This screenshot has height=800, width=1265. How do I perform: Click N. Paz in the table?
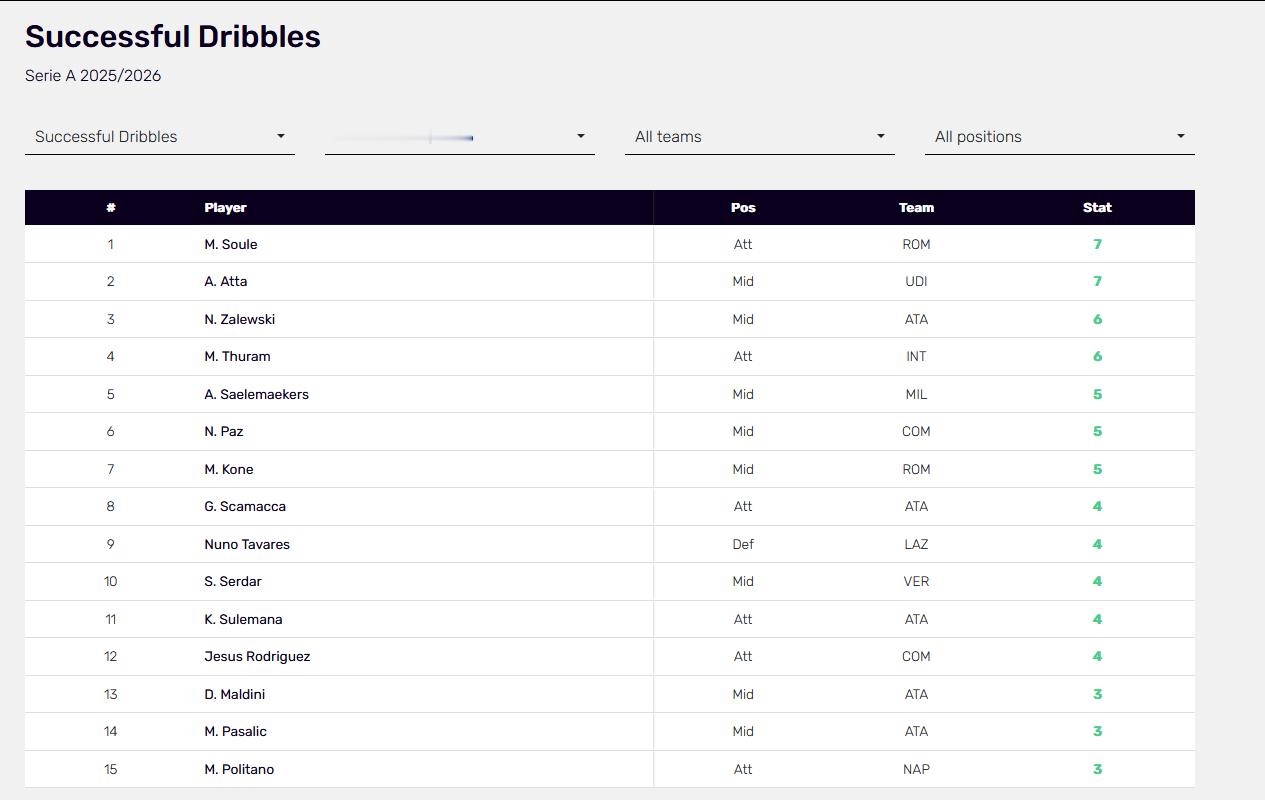[x=224, y=432]
